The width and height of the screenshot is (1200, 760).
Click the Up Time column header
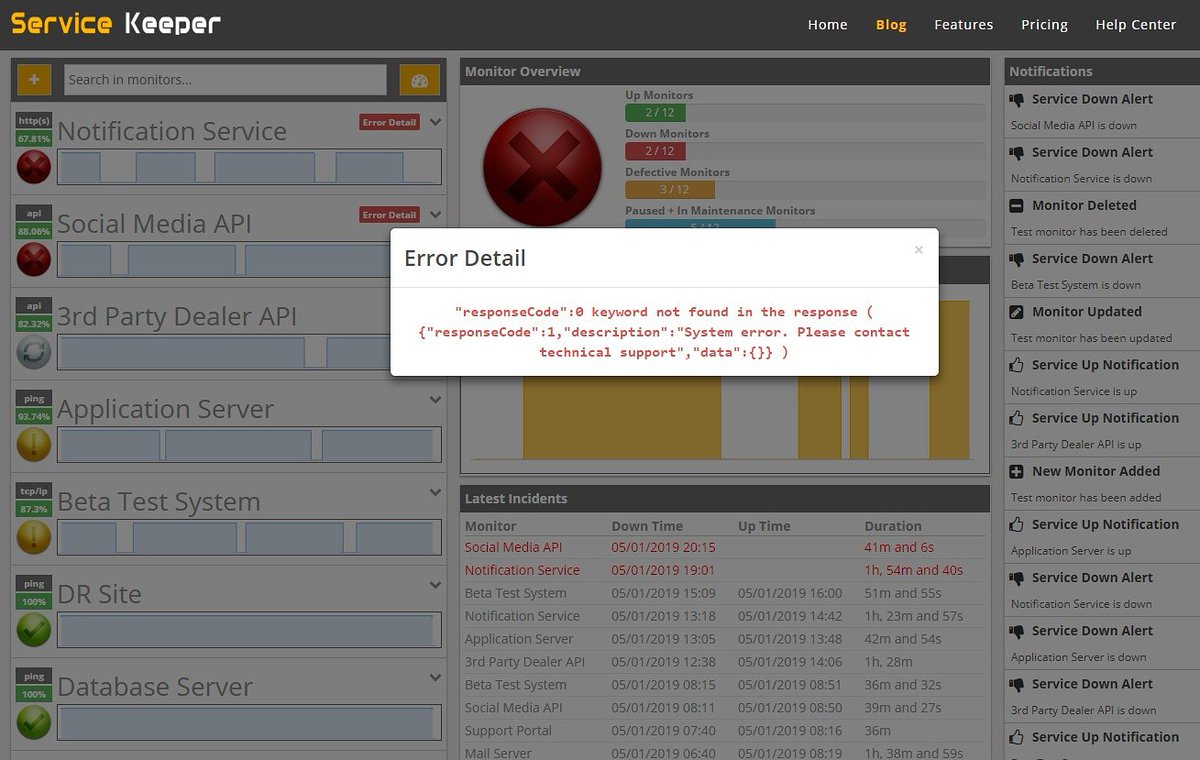pyautogui.click(x=764, y=526)
